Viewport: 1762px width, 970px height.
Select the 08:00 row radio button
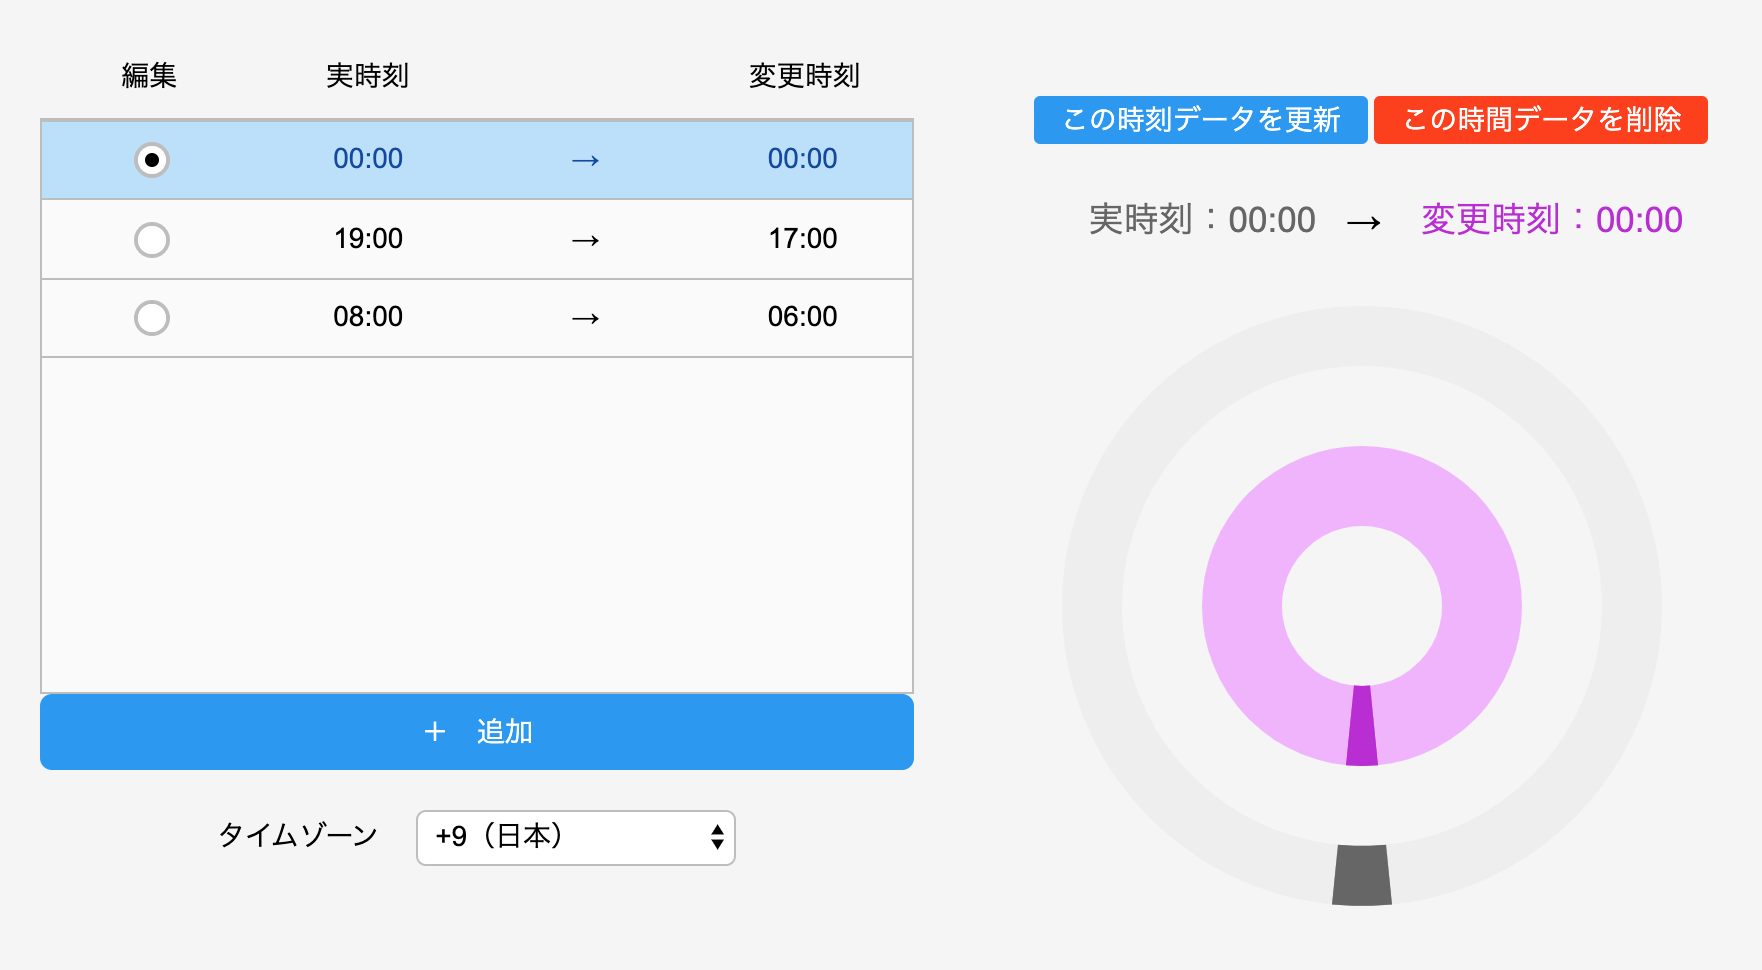[152, 318]
